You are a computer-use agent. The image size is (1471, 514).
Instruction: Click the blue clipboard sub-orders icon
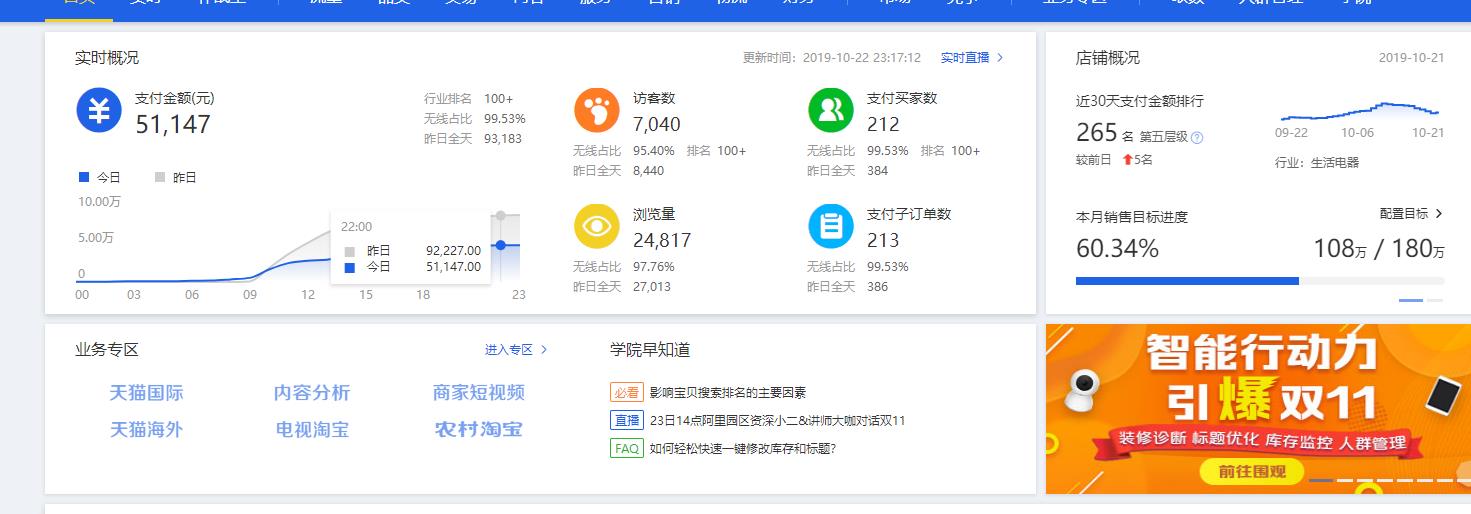click(x=831, y=226)
